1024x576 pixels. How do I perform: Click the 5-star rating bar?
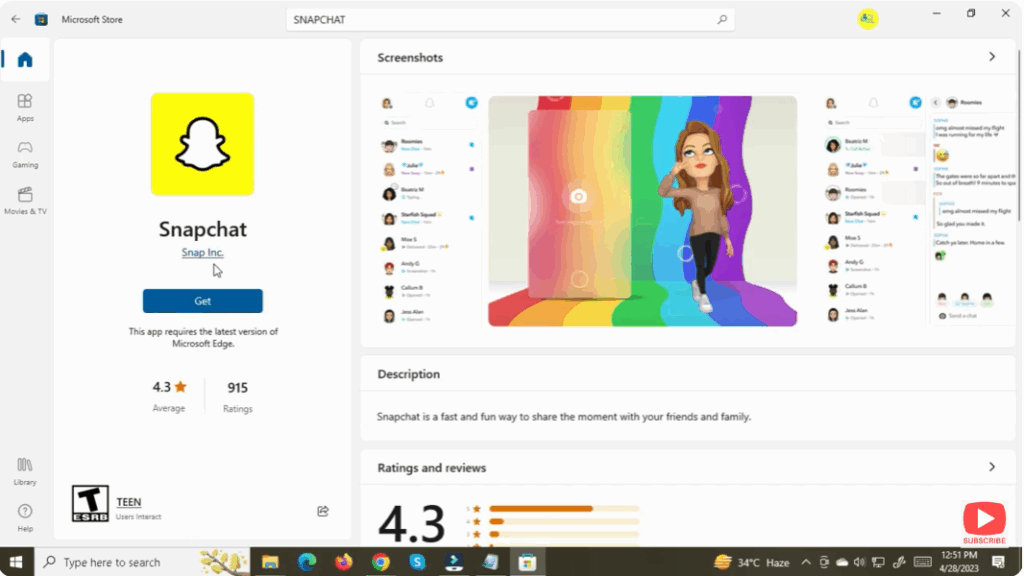coord(564,508)
